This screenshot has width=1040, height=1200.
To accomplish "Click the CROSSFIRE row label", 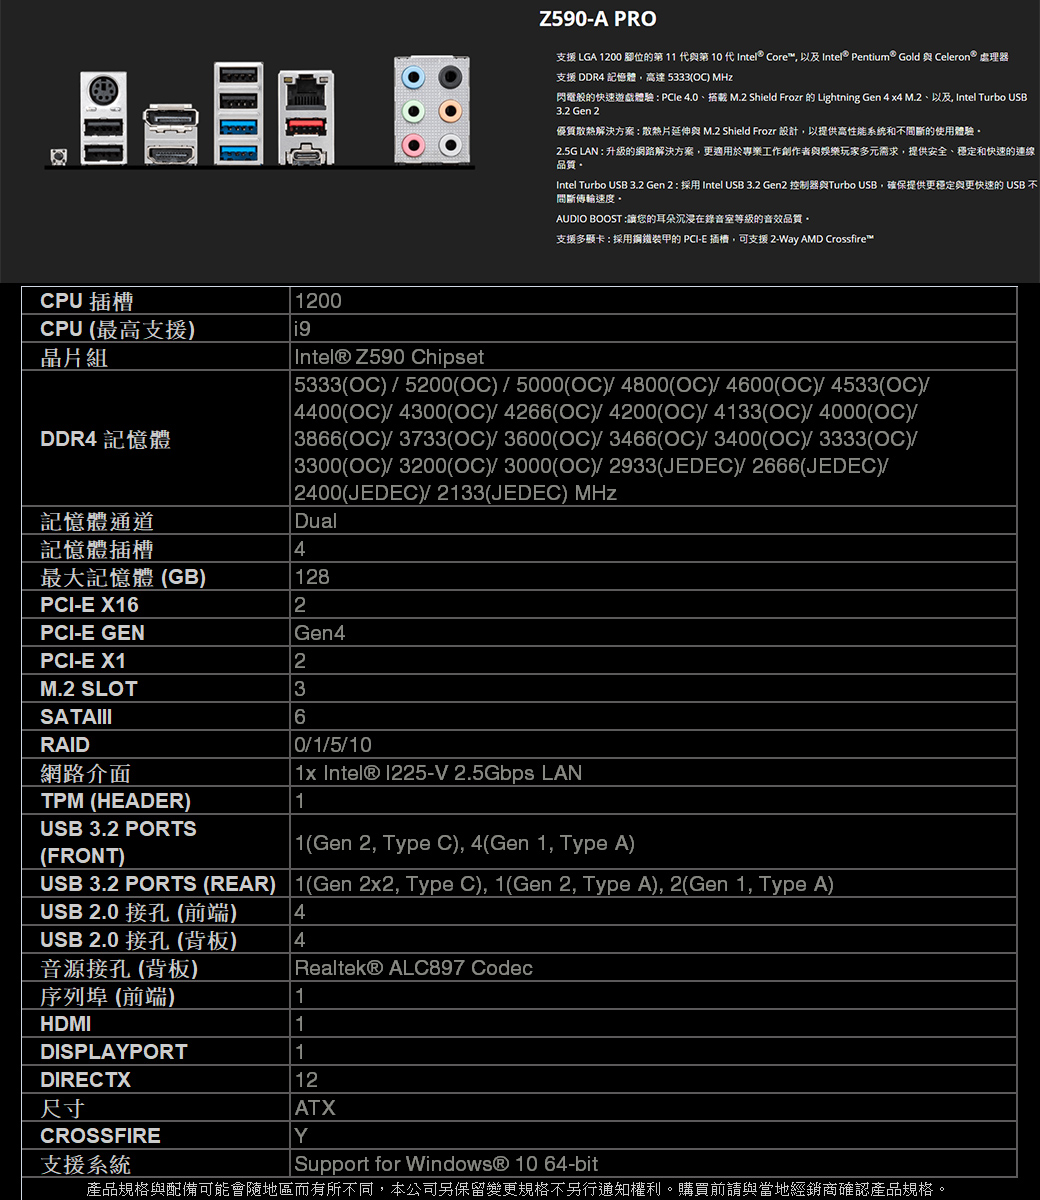I will coord(100,1136).
